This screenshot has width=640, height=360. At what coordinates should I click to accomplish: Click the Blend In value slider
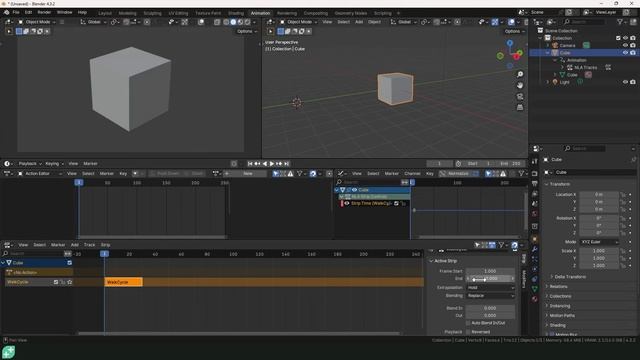tap(490, 308)
